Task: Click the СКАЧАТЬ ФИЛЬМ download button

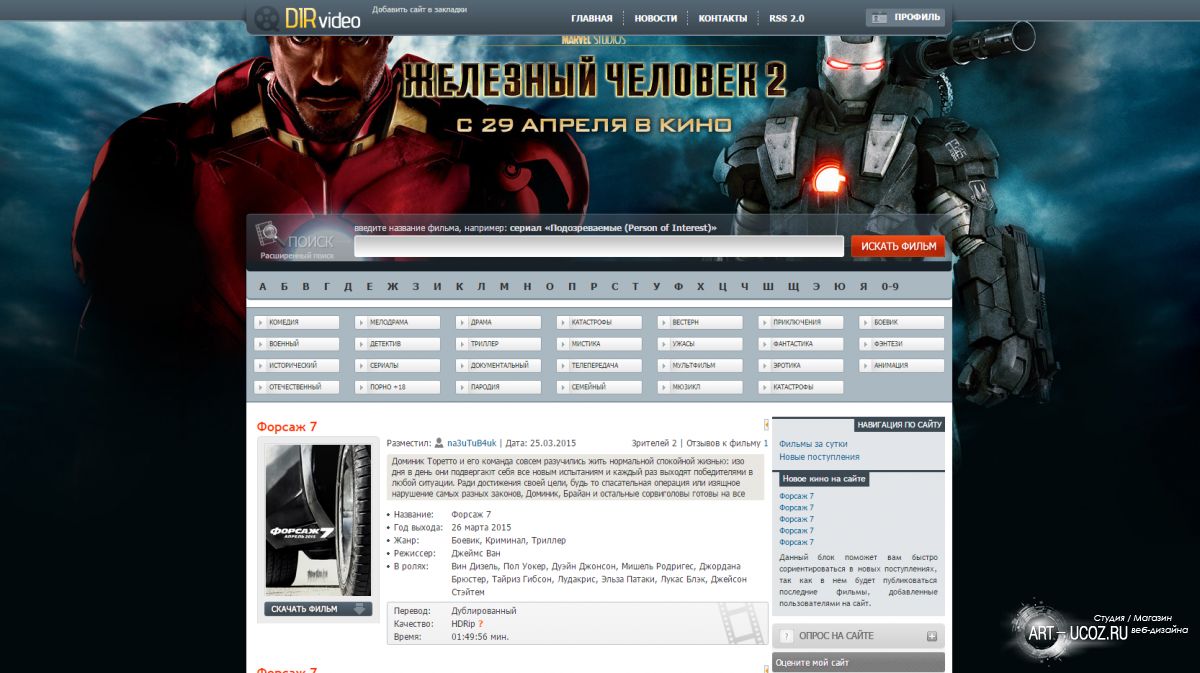Action: (318, 609)
